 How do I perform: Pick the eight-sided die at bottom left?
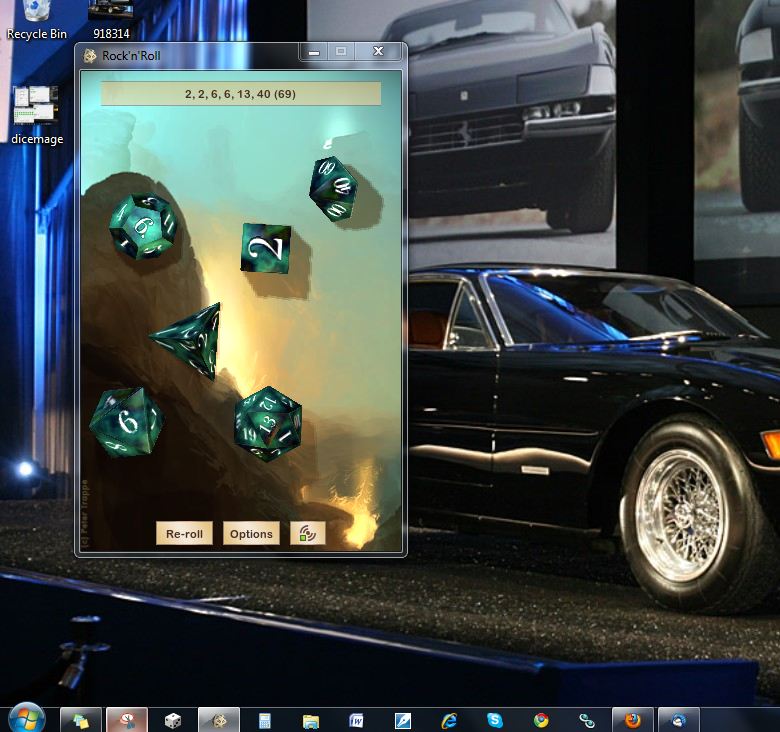click(x=125, y=422)
